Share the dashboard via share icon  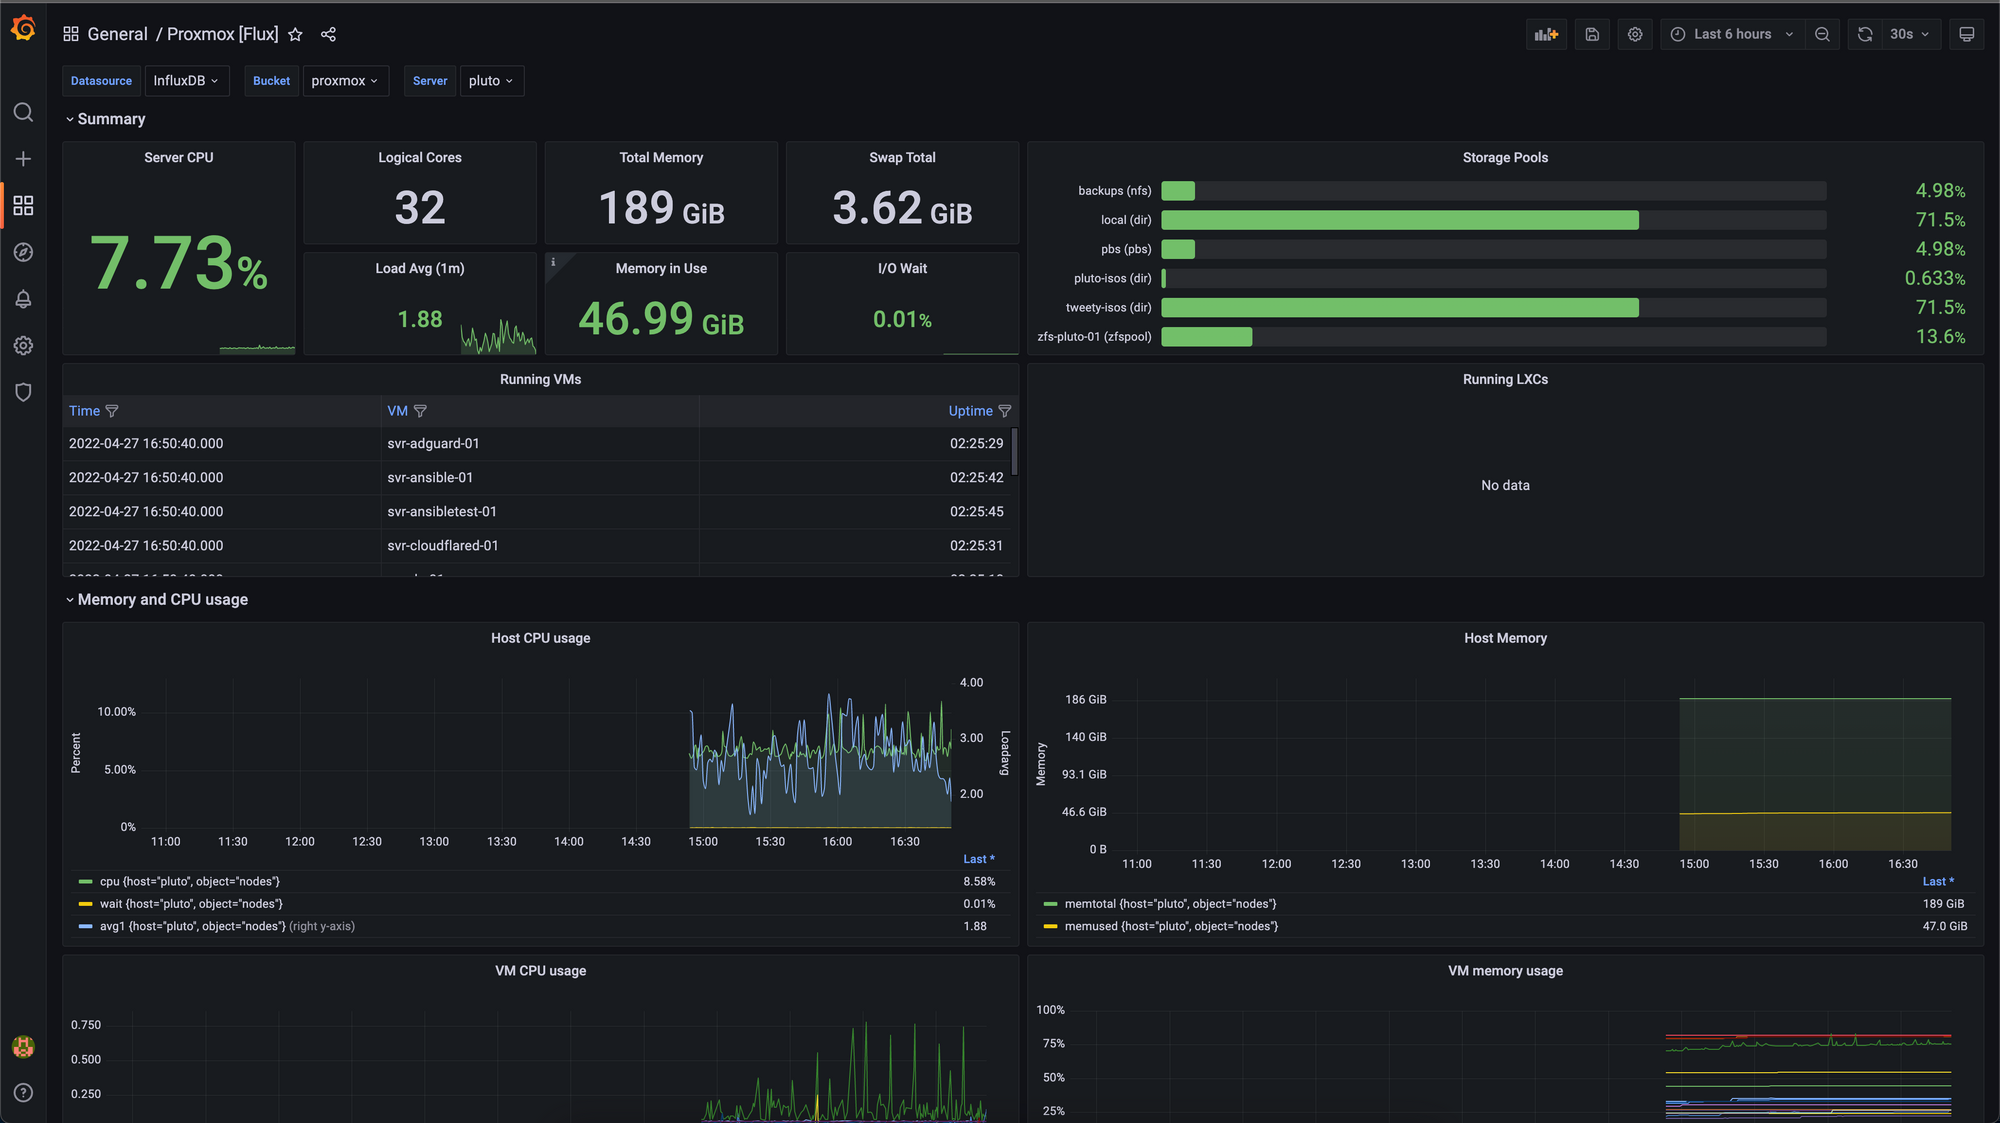pyautogui.click(x=328, y=34)
